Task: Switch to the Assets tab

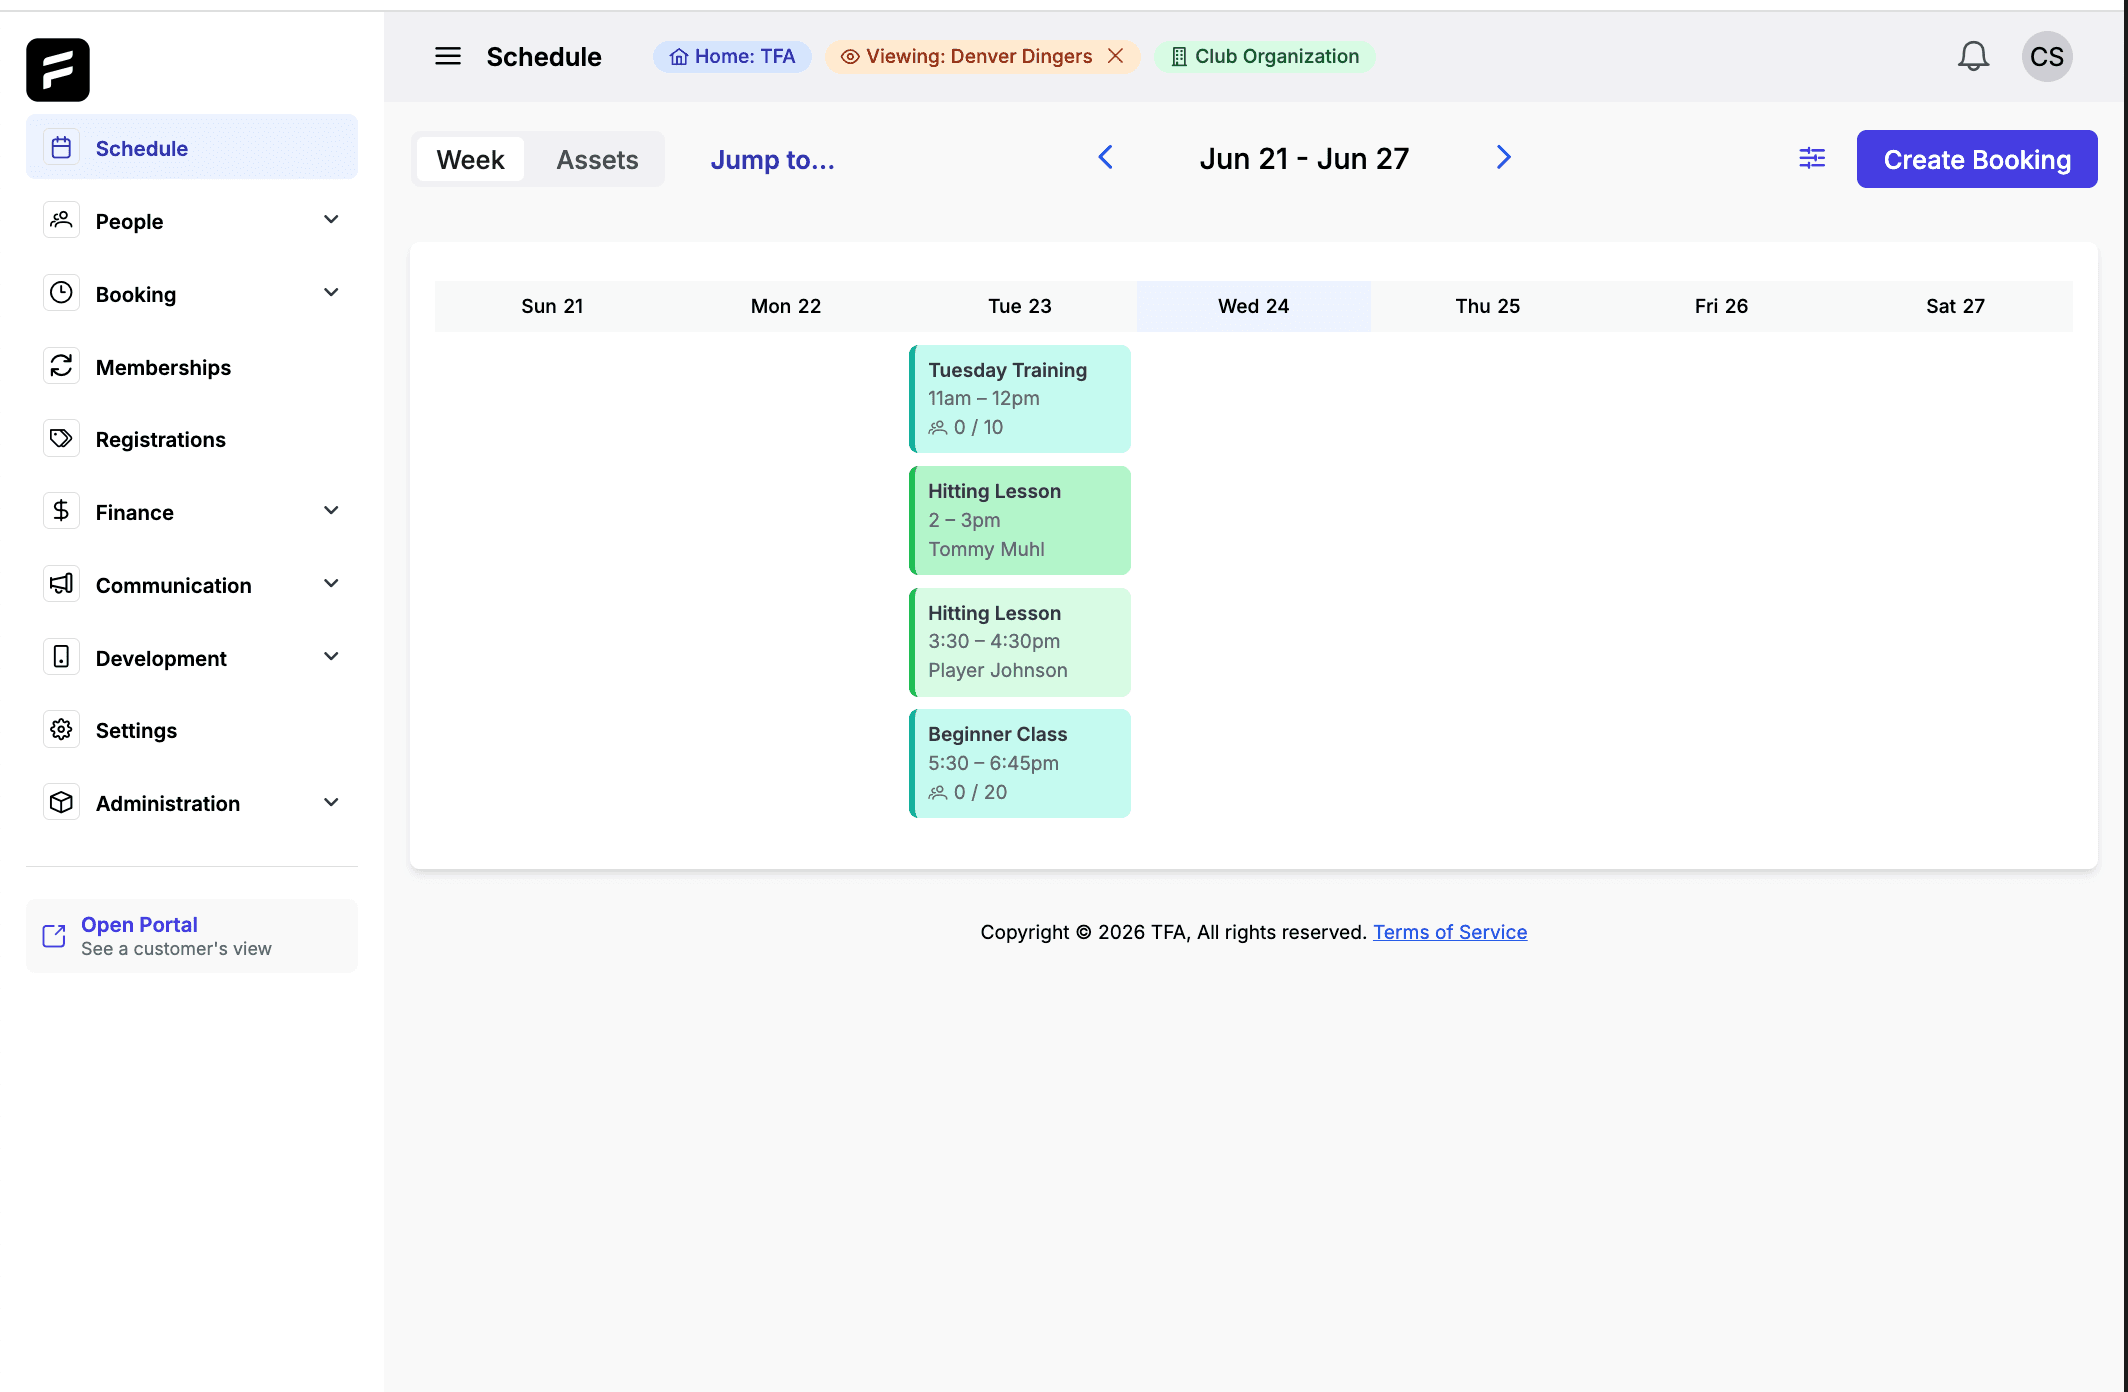Action: (597, 160)
